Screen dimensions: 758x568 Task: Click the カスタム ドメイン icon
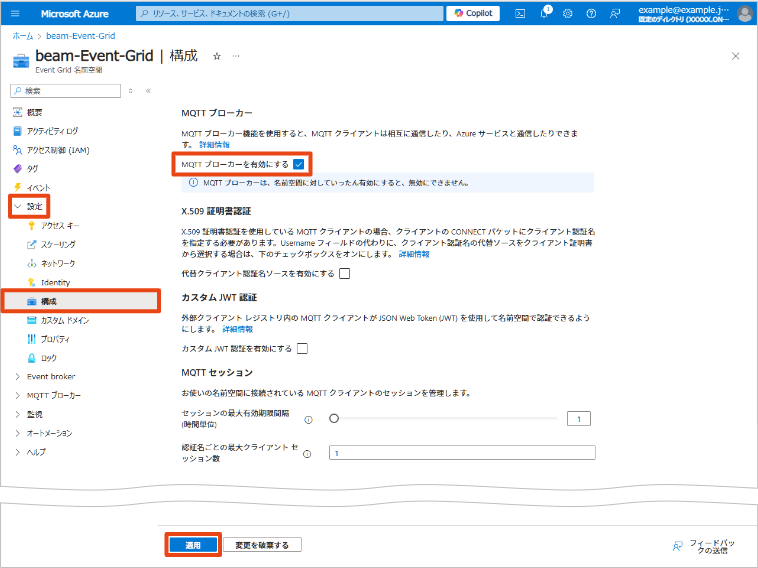[31, 320]
